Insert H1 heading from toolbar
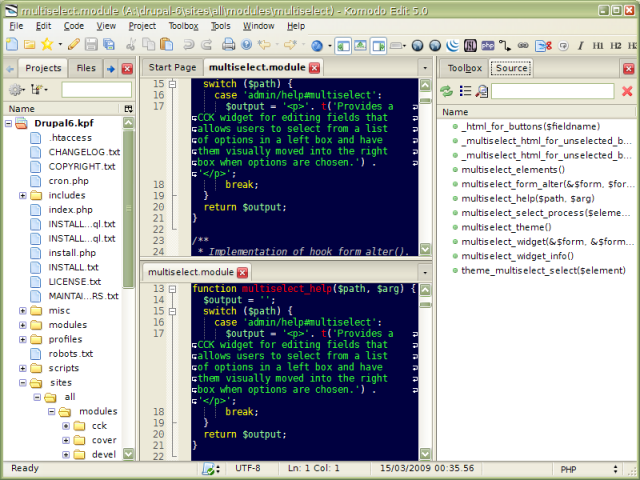The height and width of the screenshot is (480, 640). pyautogui.click(x=598, y=45)
